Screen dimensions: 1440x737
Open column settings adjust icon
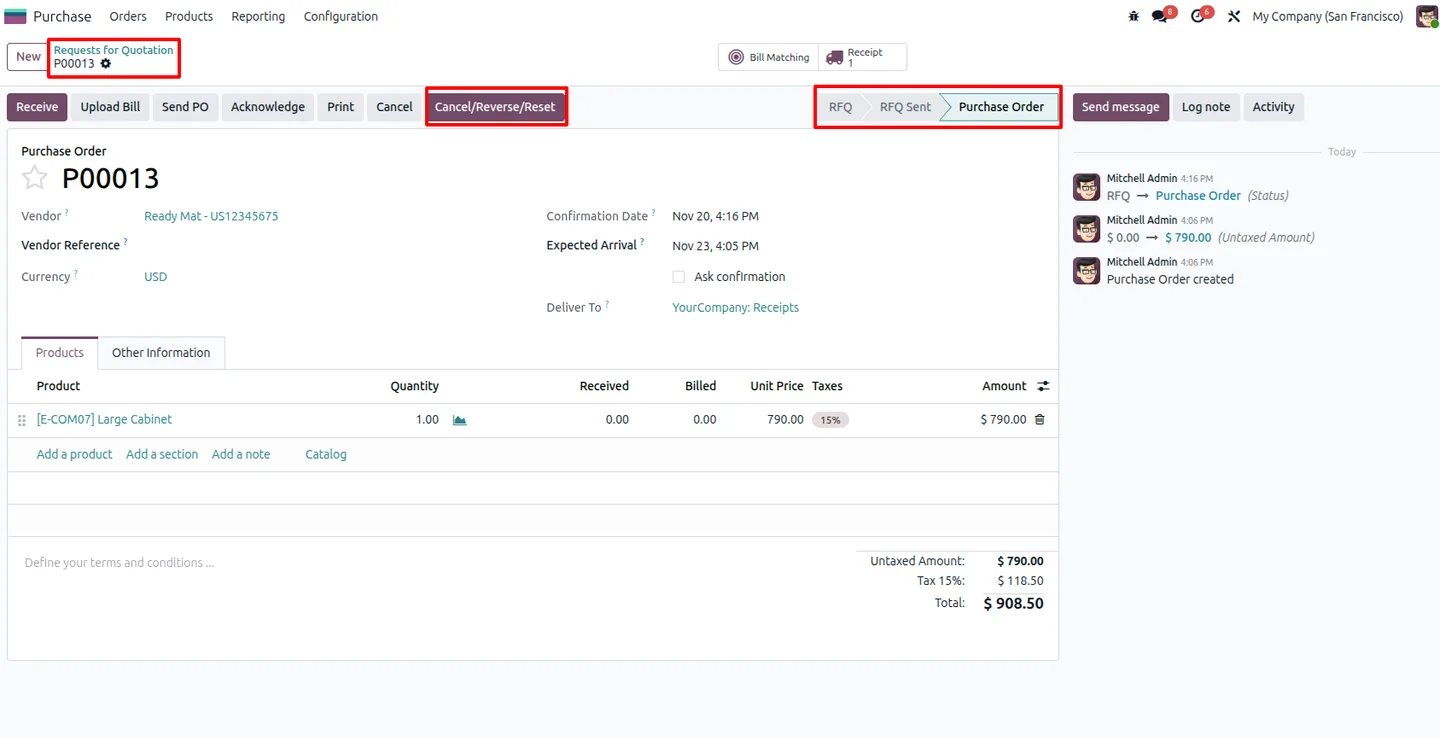[x=1043, y=386]
